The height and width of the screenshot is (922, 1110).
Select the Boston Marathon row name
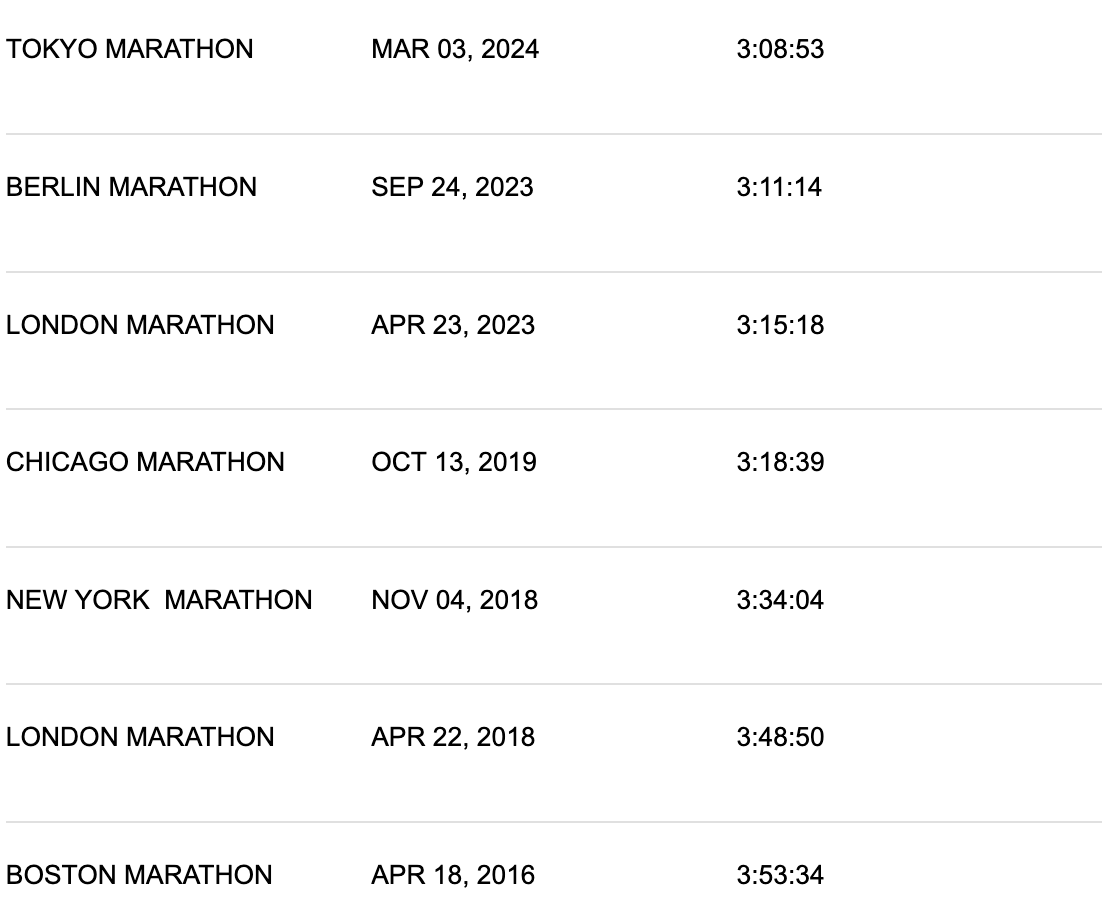(x=139, y=875)
